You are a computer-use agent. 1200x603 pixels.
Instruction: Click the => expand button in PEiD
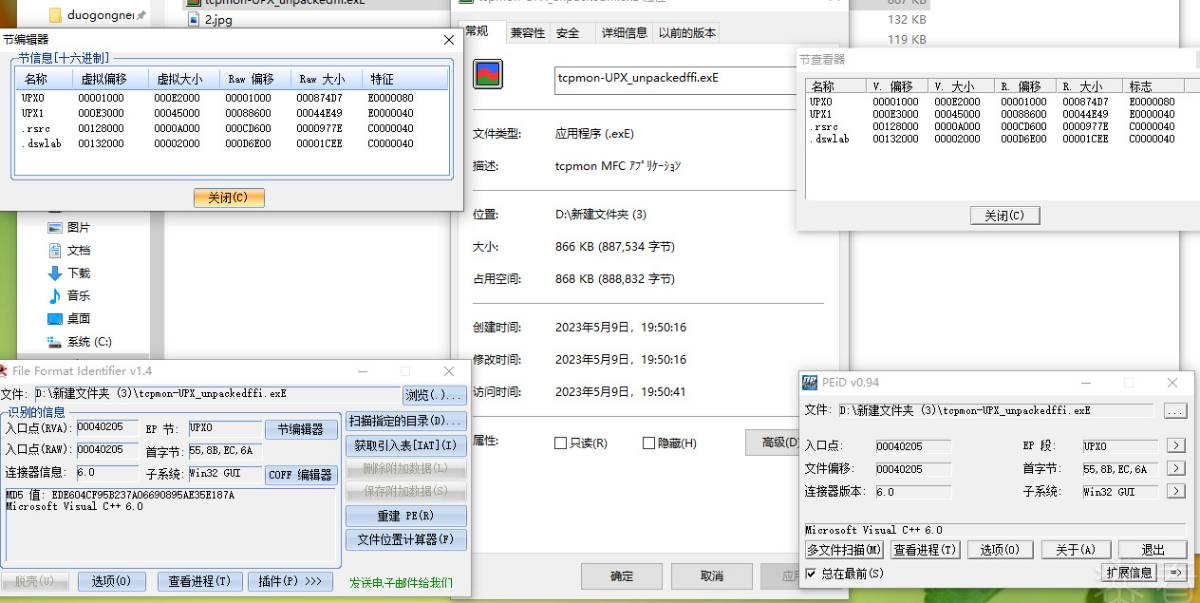coord(1174,573)
